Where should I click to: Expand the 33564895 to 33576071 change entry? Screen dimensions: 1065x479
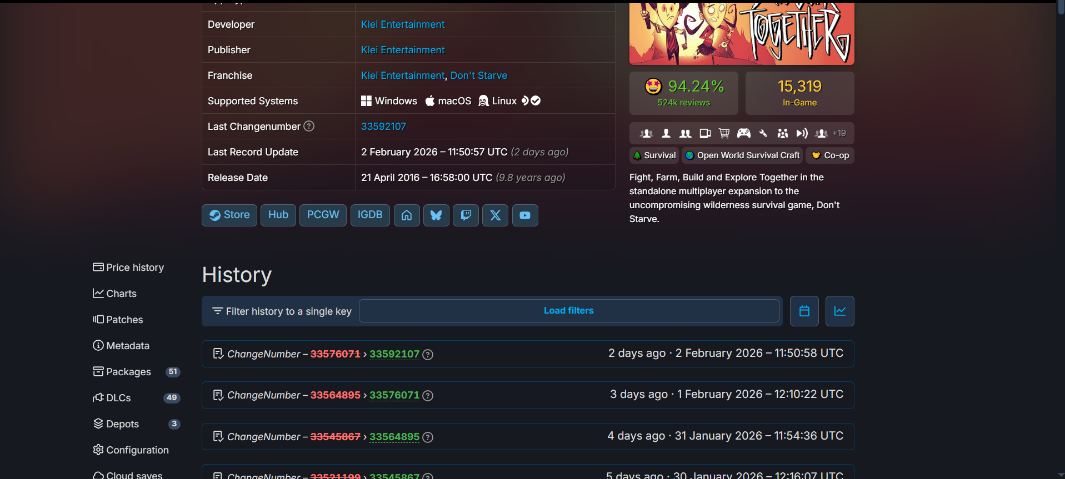click(x=528, y=395)
